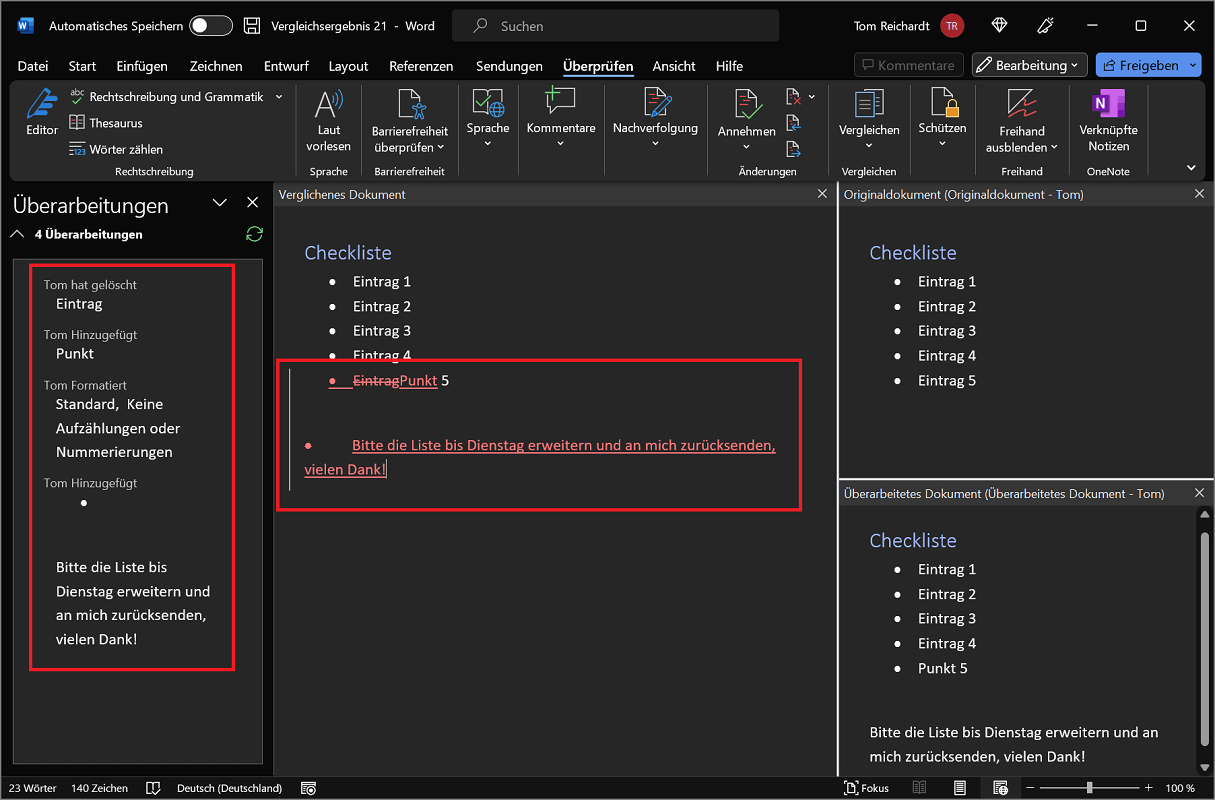Close the Überarbeitungen pane
The height and width of the screenshot is (800, 1215).
point(252,203)
